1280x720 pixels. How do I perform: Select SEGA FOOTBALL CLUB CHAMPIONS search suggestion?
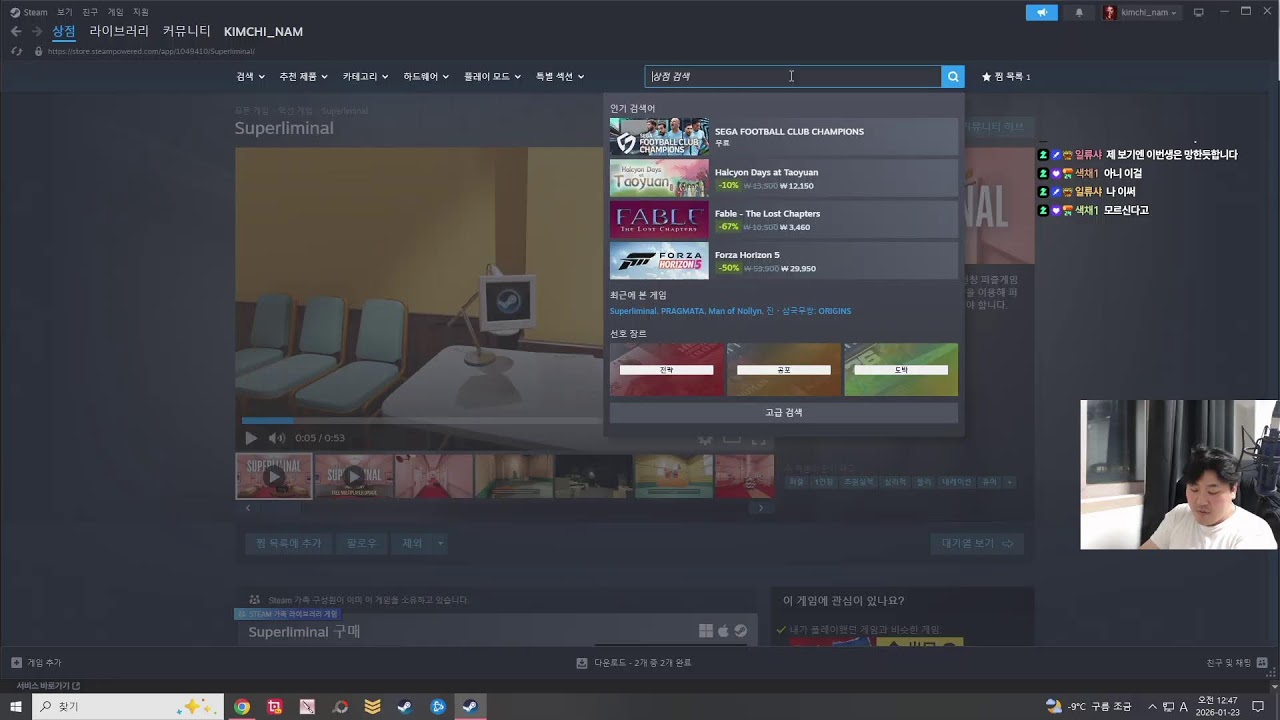(x=784, y=137)
